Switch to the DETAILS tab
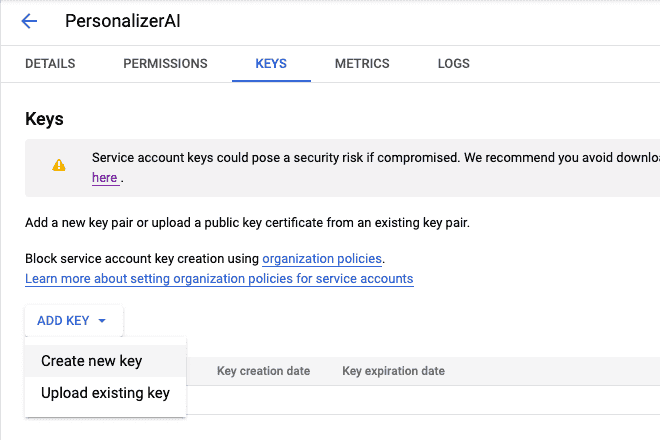 (x=50, y=64)
